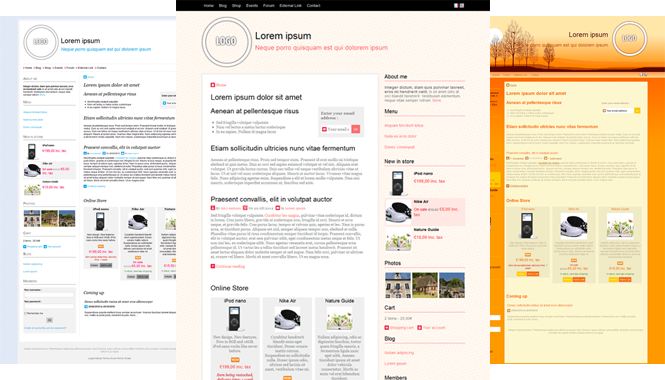Viewport: 665px width, 380px height.
Task: Toggle the Remember me checkbox
Action: click(25, 313)
